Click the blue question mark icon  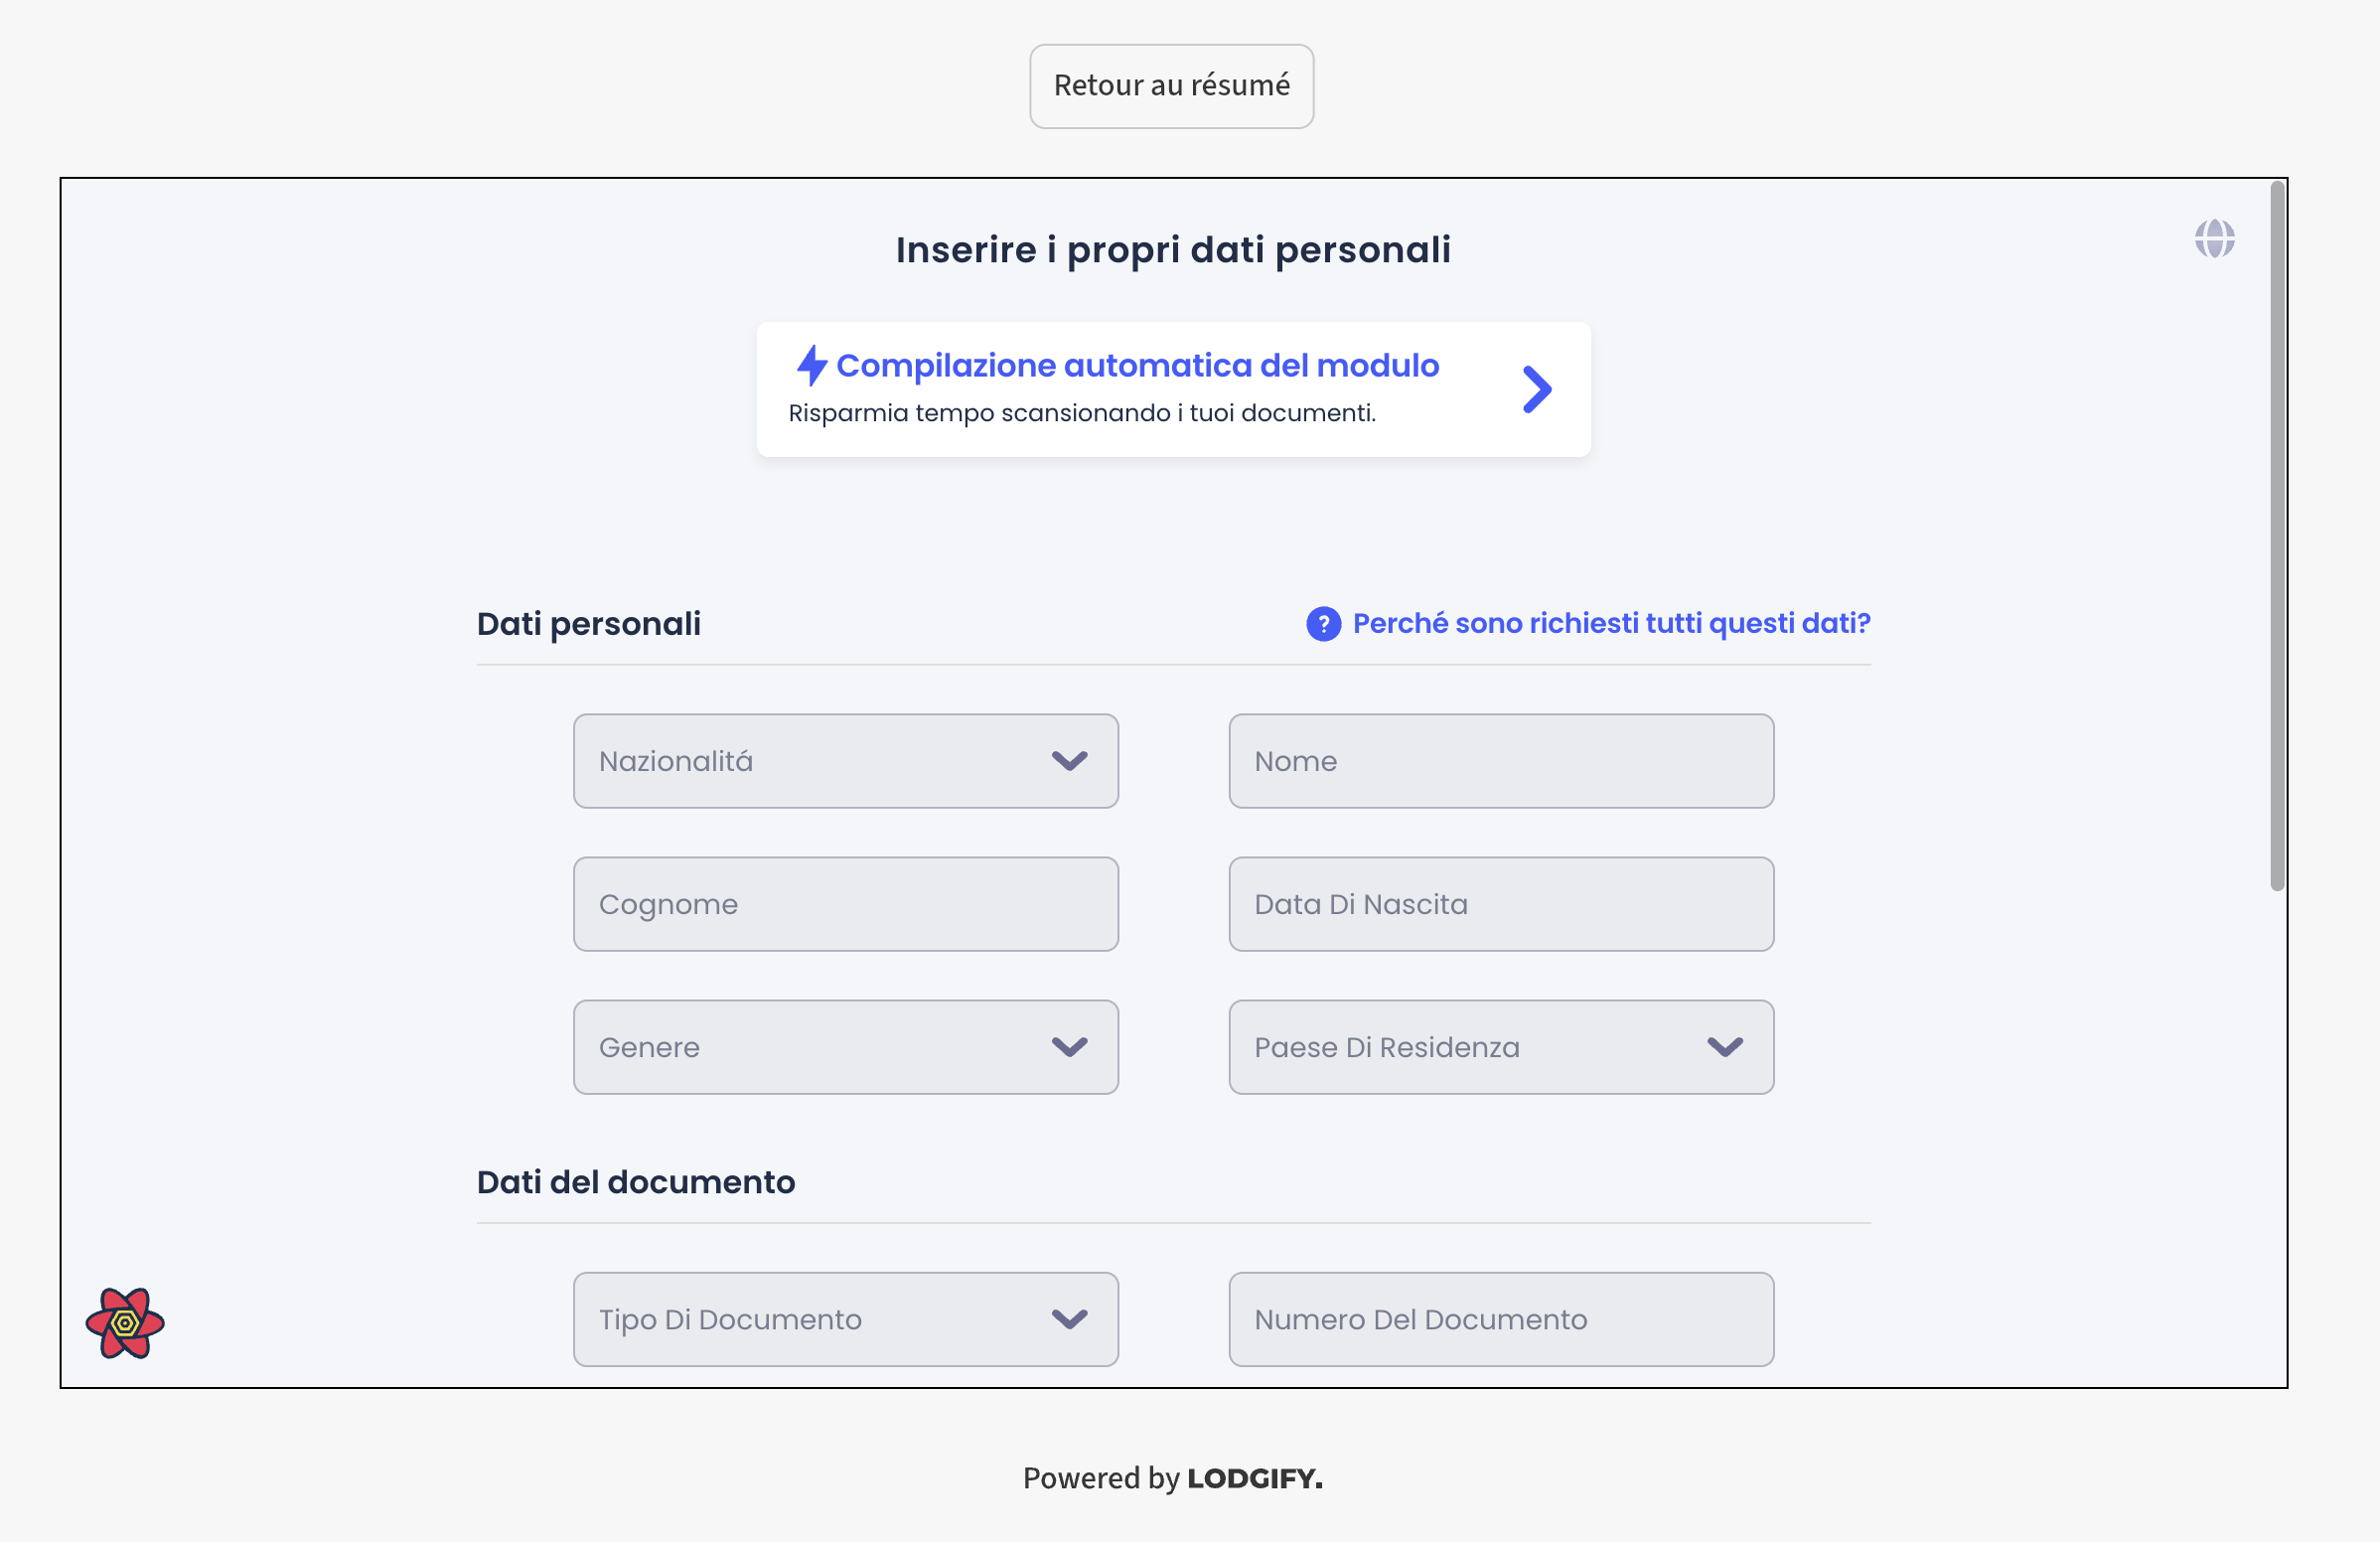1323,624
